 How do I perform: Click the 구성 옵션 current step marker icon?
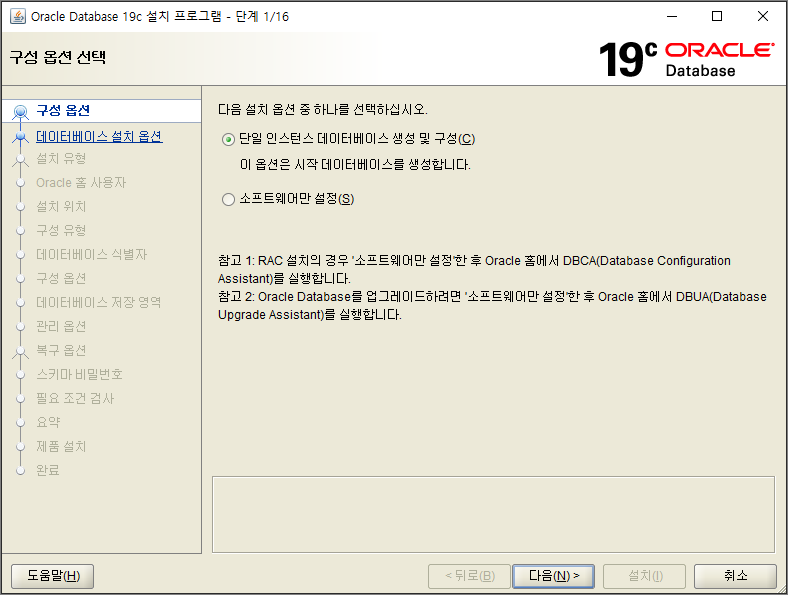(x=21, y=112)
